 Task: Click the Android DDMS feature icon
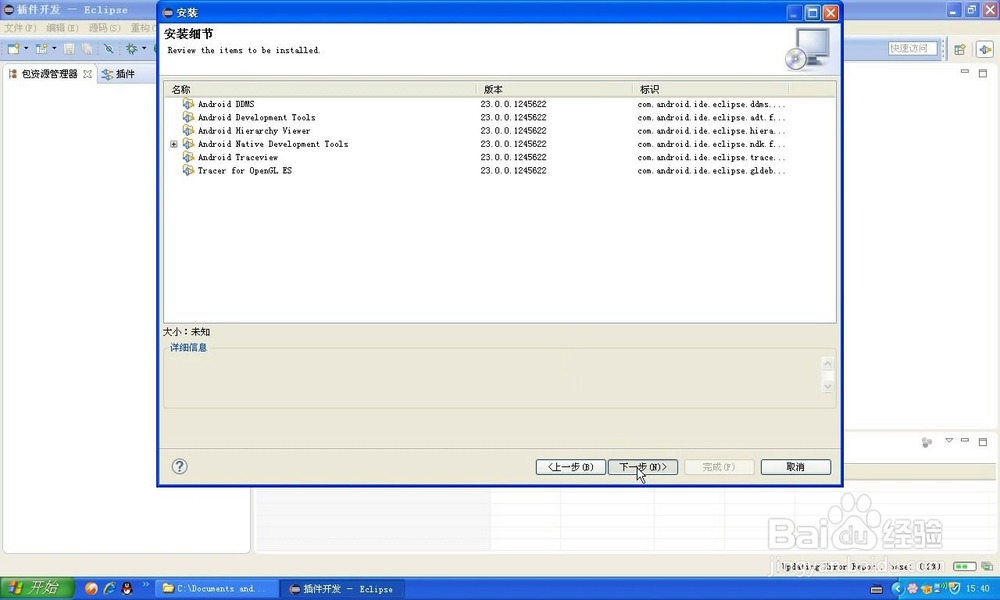pos(188,103)
